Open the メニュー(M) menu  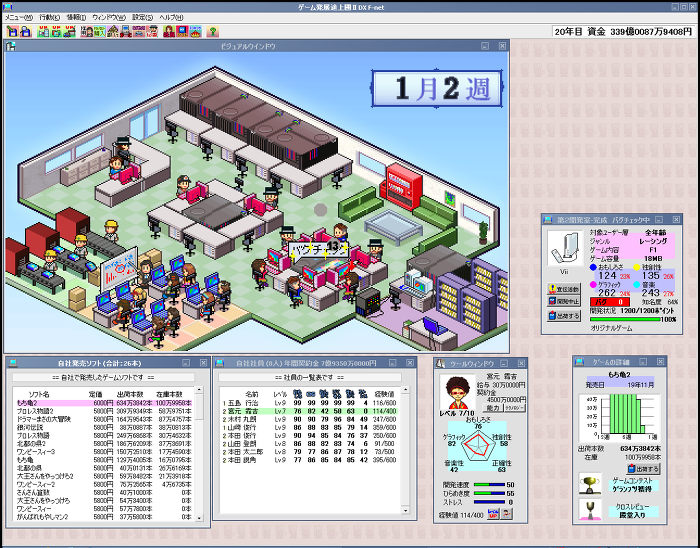tap(19, 17)
